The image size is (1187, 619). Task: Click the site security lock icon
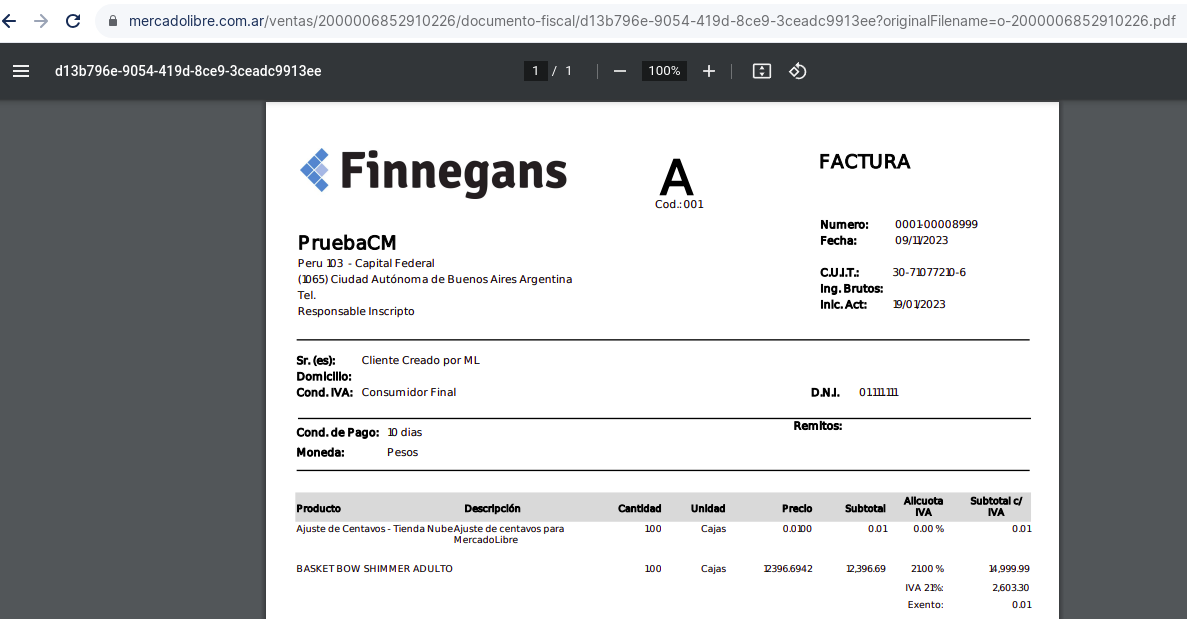click(x=112, y=21)
